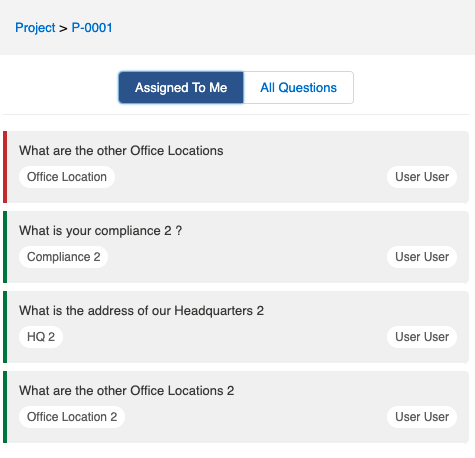Open the P-0001 breadcrumb link
This screenshot has height=458, width=475.
pos(92,28)
